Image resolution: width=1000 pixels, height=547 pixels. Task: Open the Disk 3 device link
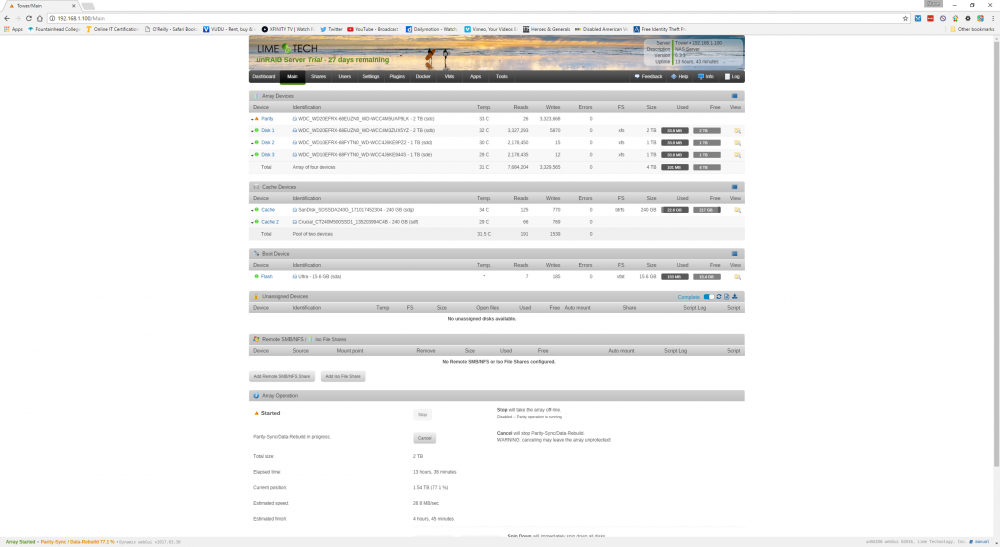tap(267, 155)
